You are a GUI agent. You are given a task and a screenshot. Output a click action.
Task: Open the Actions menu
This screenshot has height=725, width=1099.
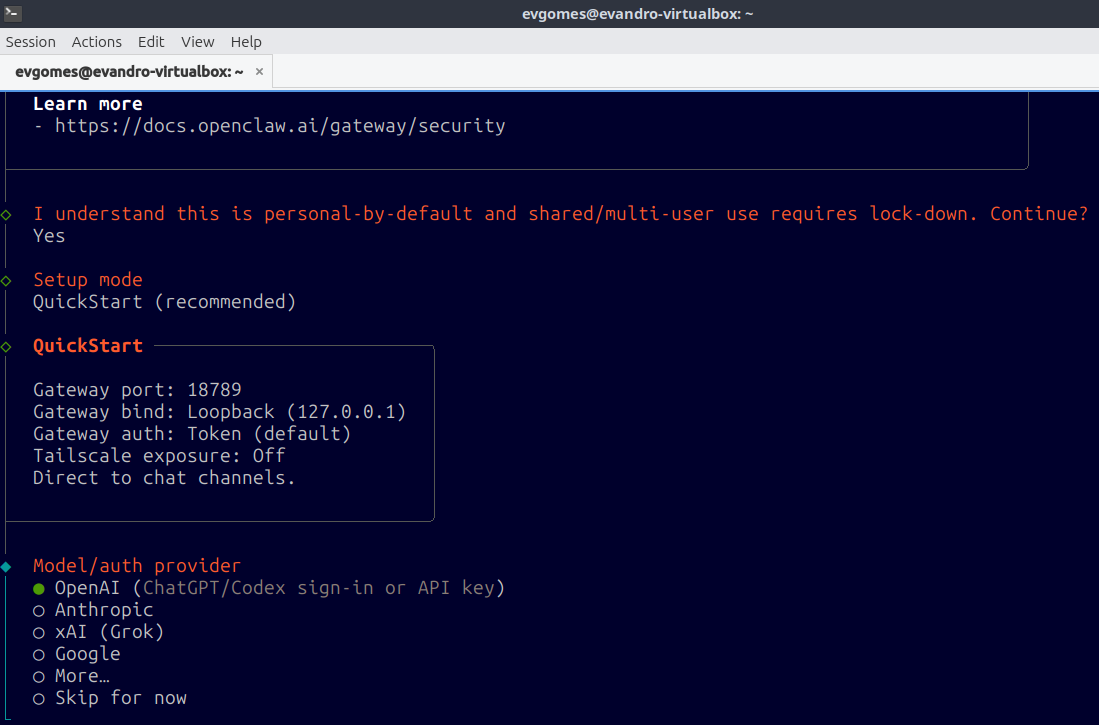(x=97, y=42)
